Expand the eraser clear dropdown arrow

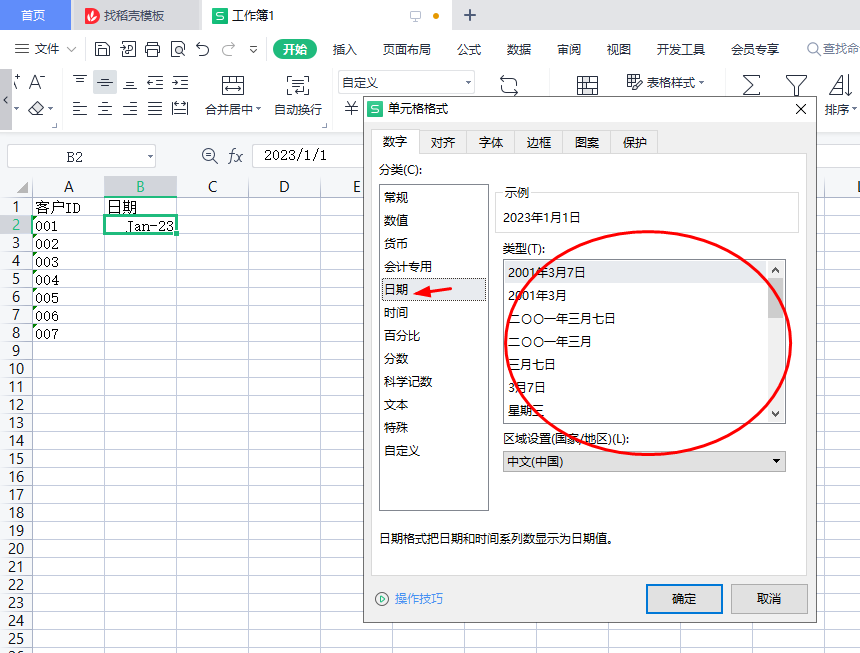[x=50, y=109]
